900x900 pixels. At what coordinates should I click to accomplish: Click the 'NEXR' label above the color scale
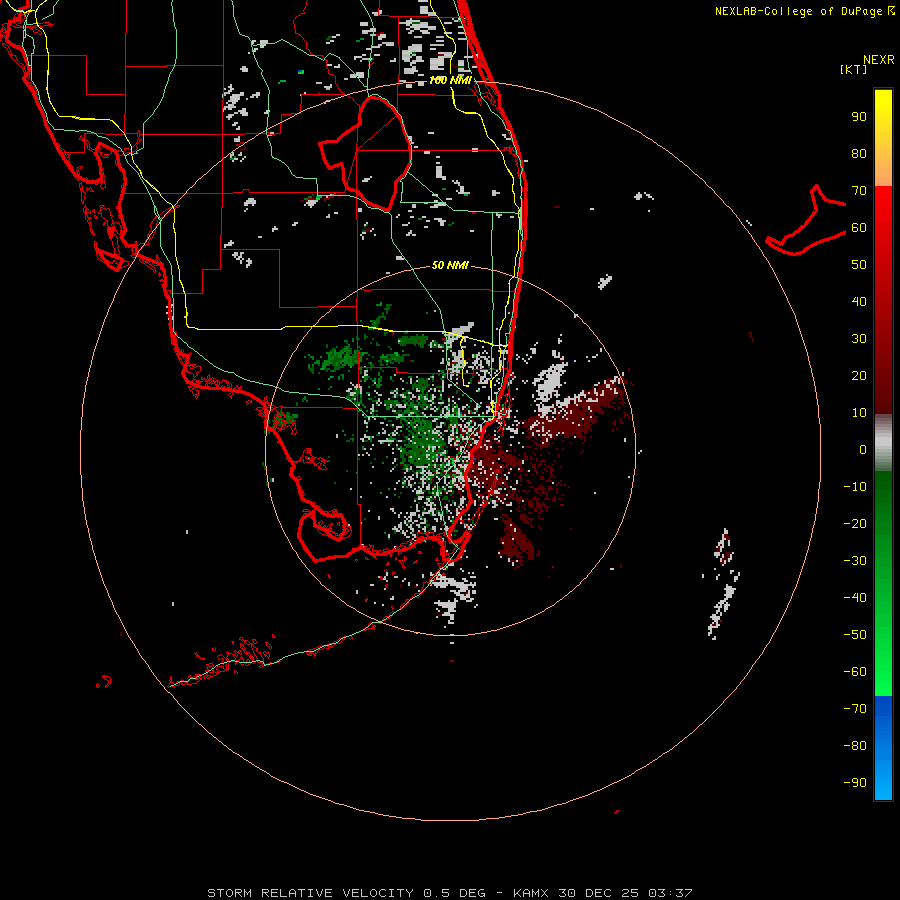(879, 60)
